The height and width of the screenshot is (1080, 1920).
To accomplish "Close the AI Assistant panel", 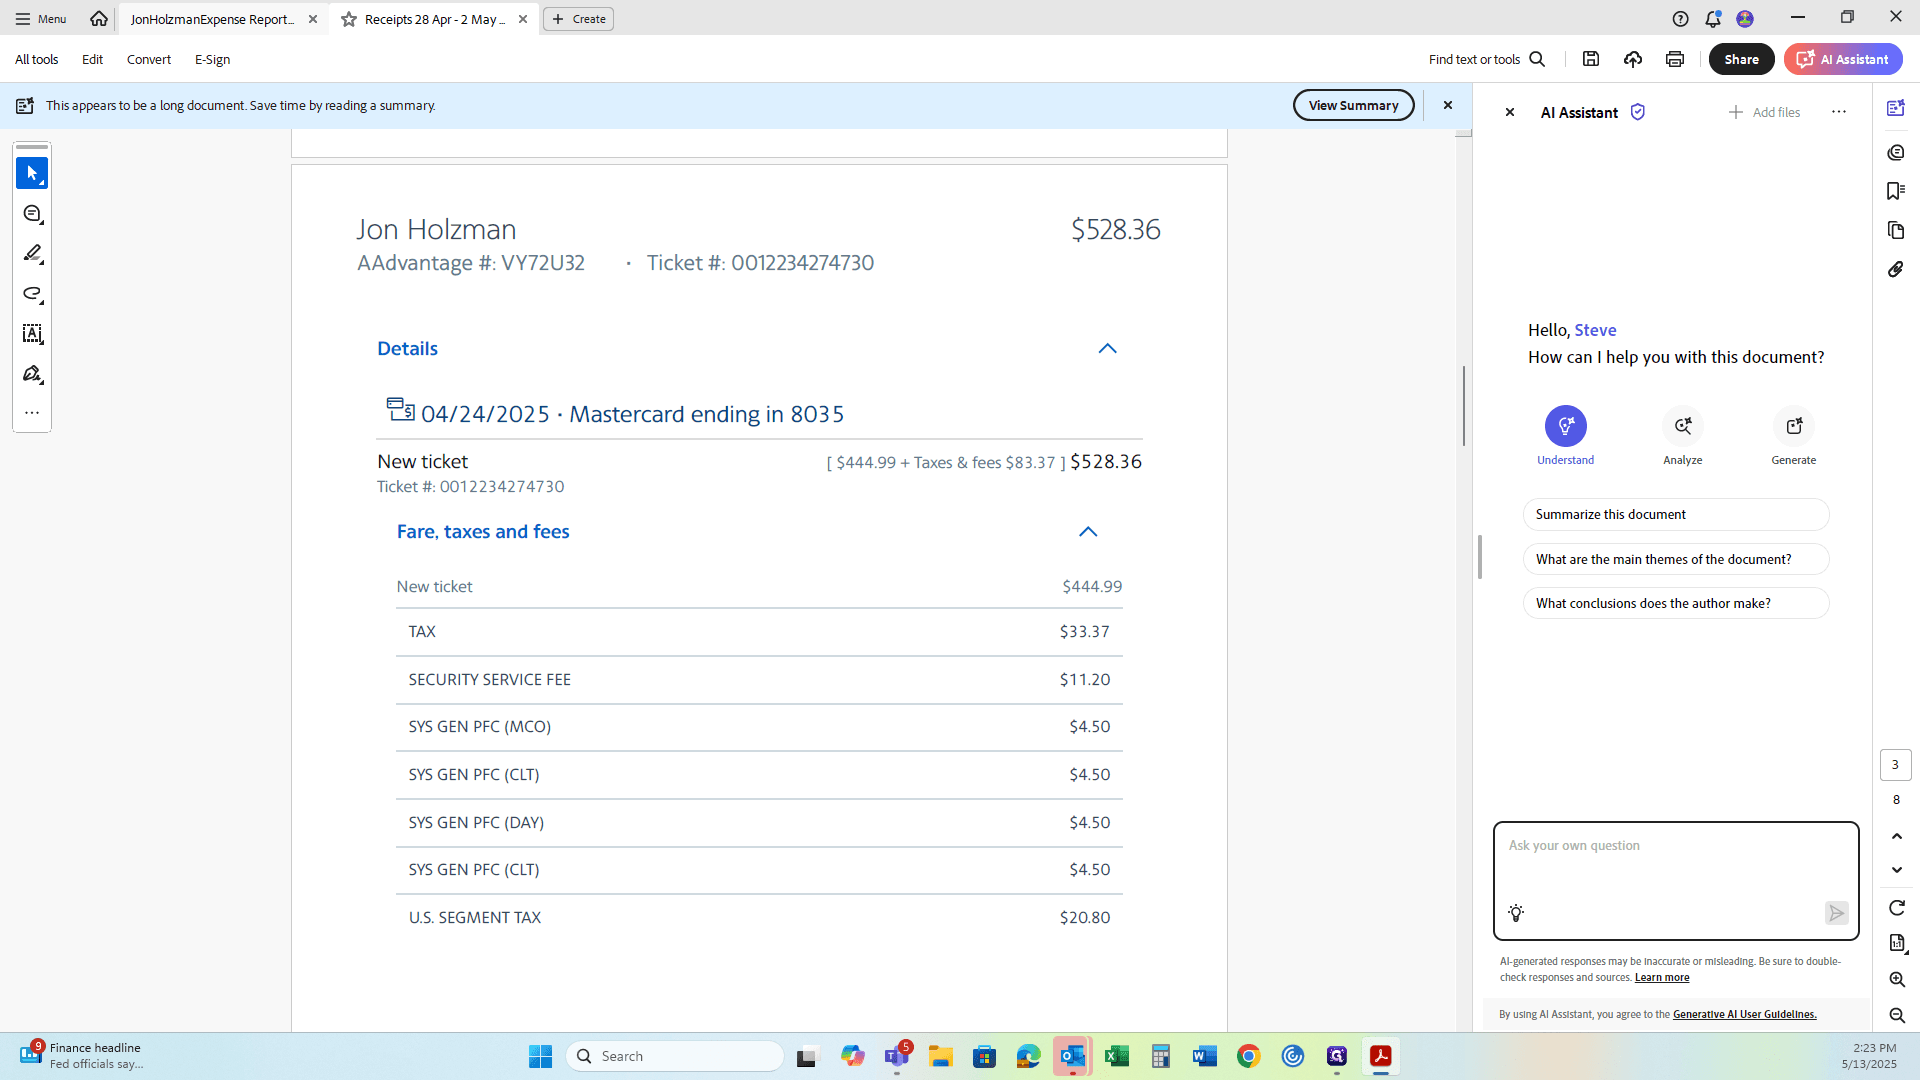I will click(x=1510, y=112).
